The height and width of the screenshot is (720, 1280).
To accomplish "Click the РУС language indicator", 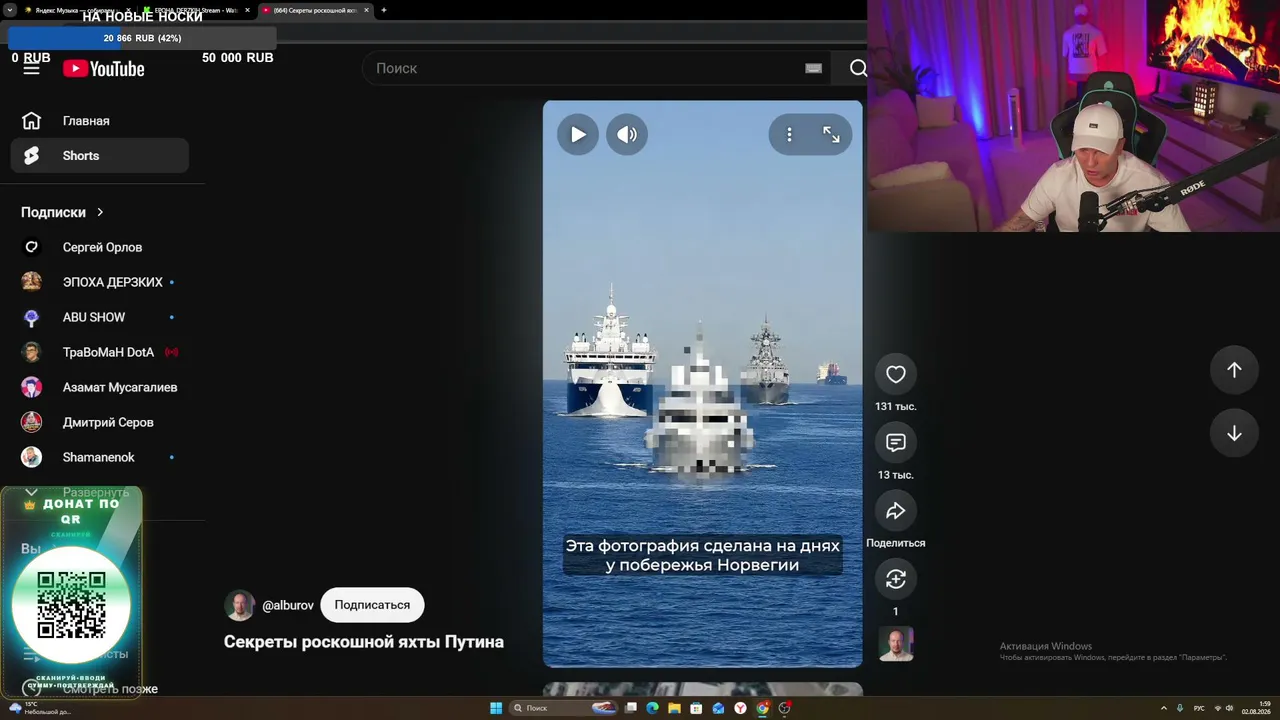I will click(x=1199, y=708).
